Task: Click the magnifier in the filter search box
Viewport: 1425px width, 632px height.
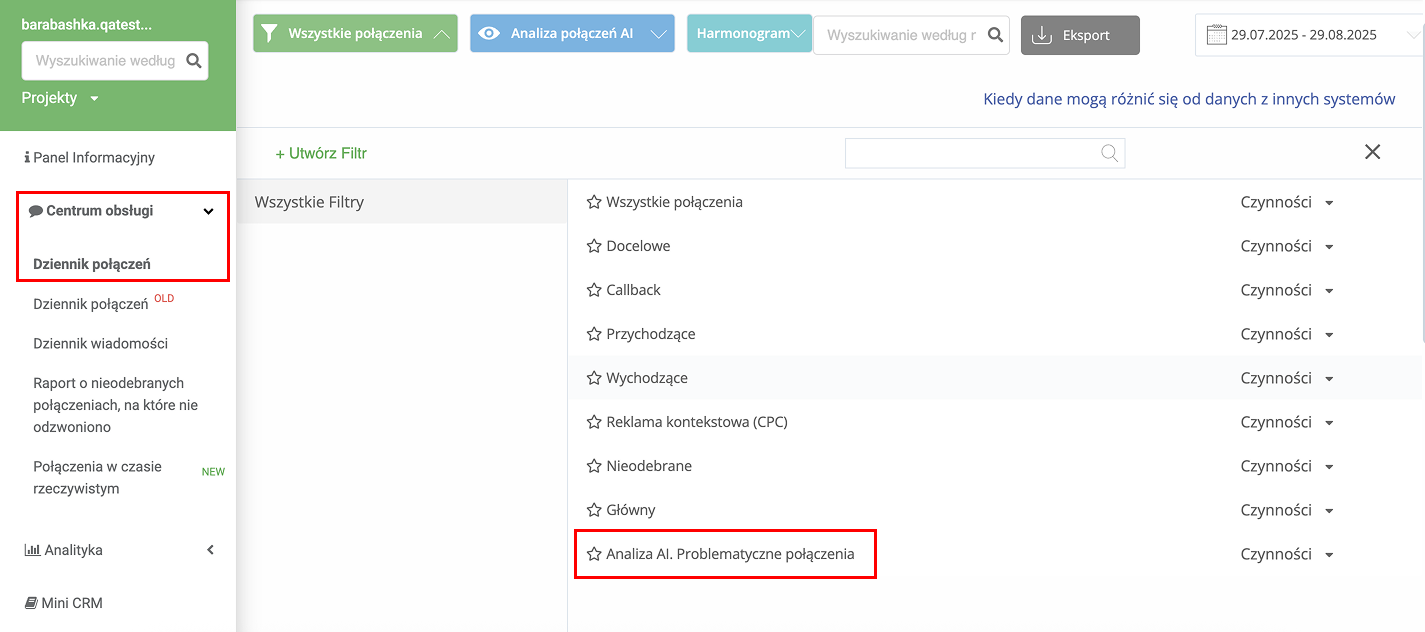Action: 1109,153
